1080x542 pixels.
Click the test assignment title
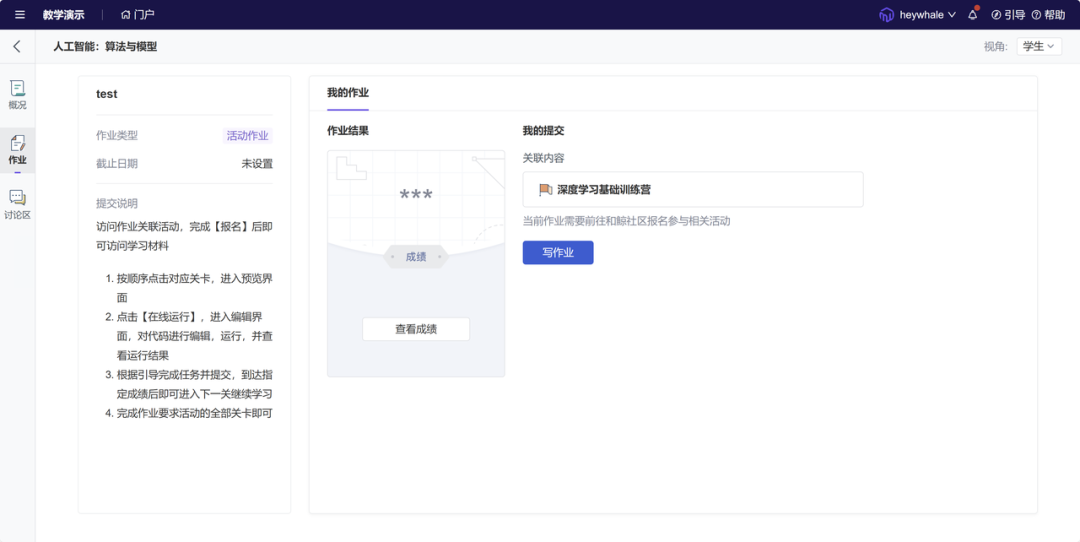[x=107, y=94]
